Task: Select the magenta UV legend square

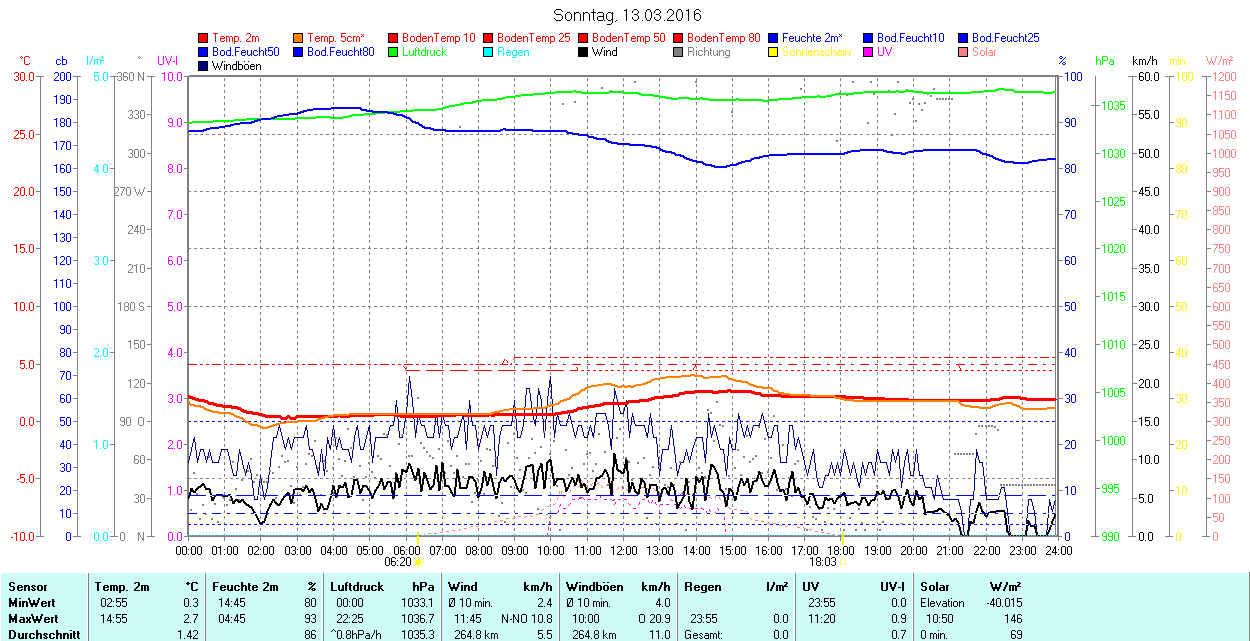Action: tap(869, 52)
